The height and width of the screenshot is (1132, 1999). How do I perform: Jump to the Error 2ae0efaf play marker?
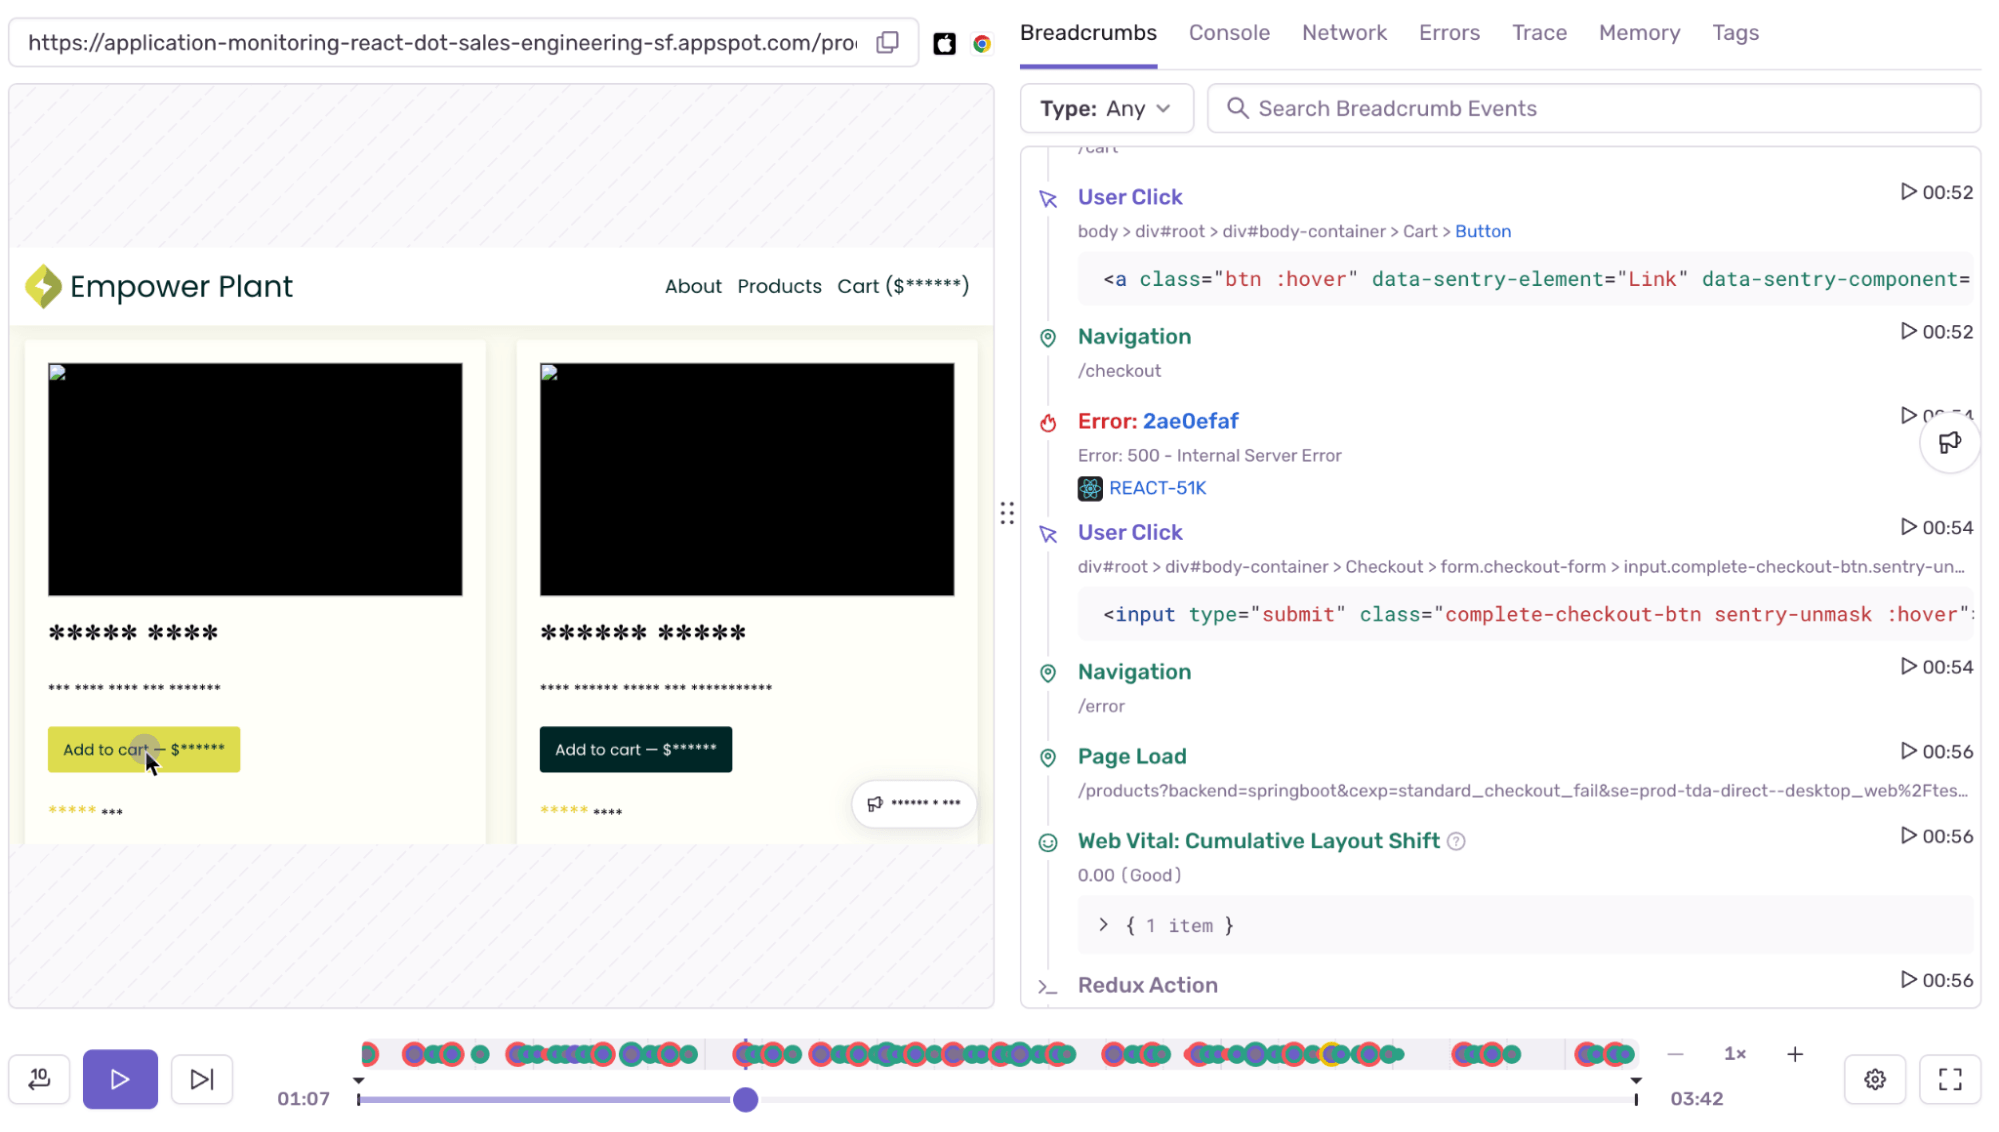click(1909, 416)
